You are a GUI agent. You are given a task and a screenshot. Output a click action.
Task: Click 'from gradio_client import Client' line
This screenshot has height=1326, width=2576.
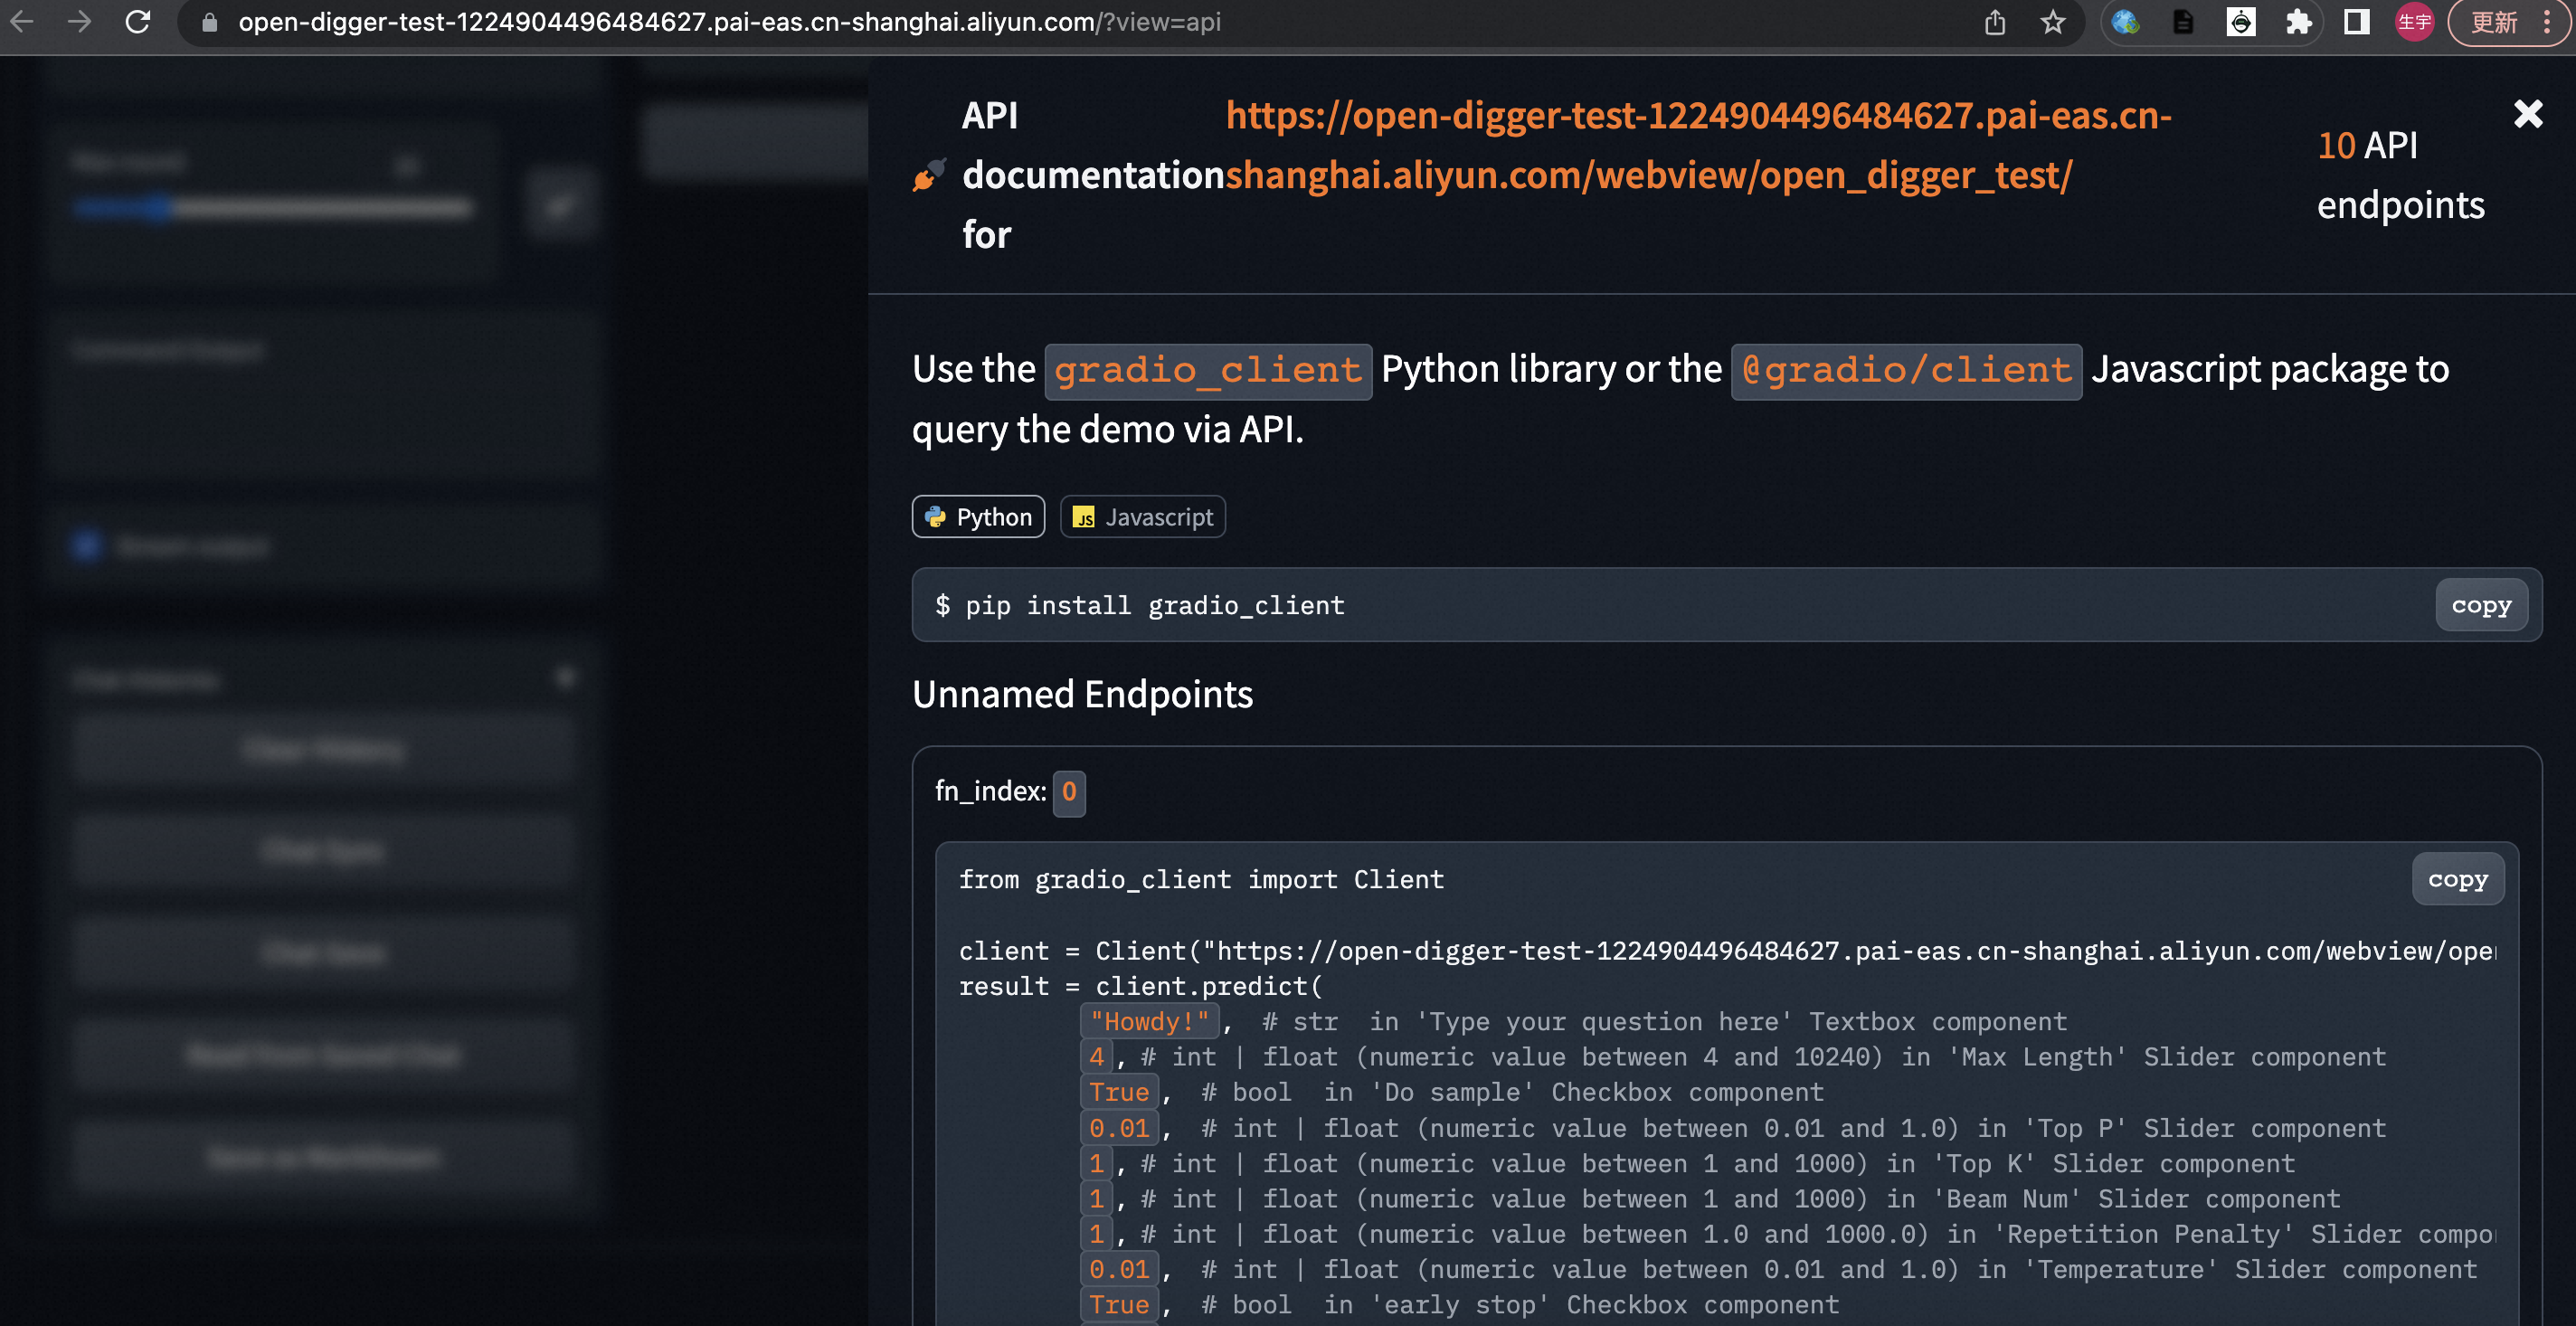coord(1201,880)
